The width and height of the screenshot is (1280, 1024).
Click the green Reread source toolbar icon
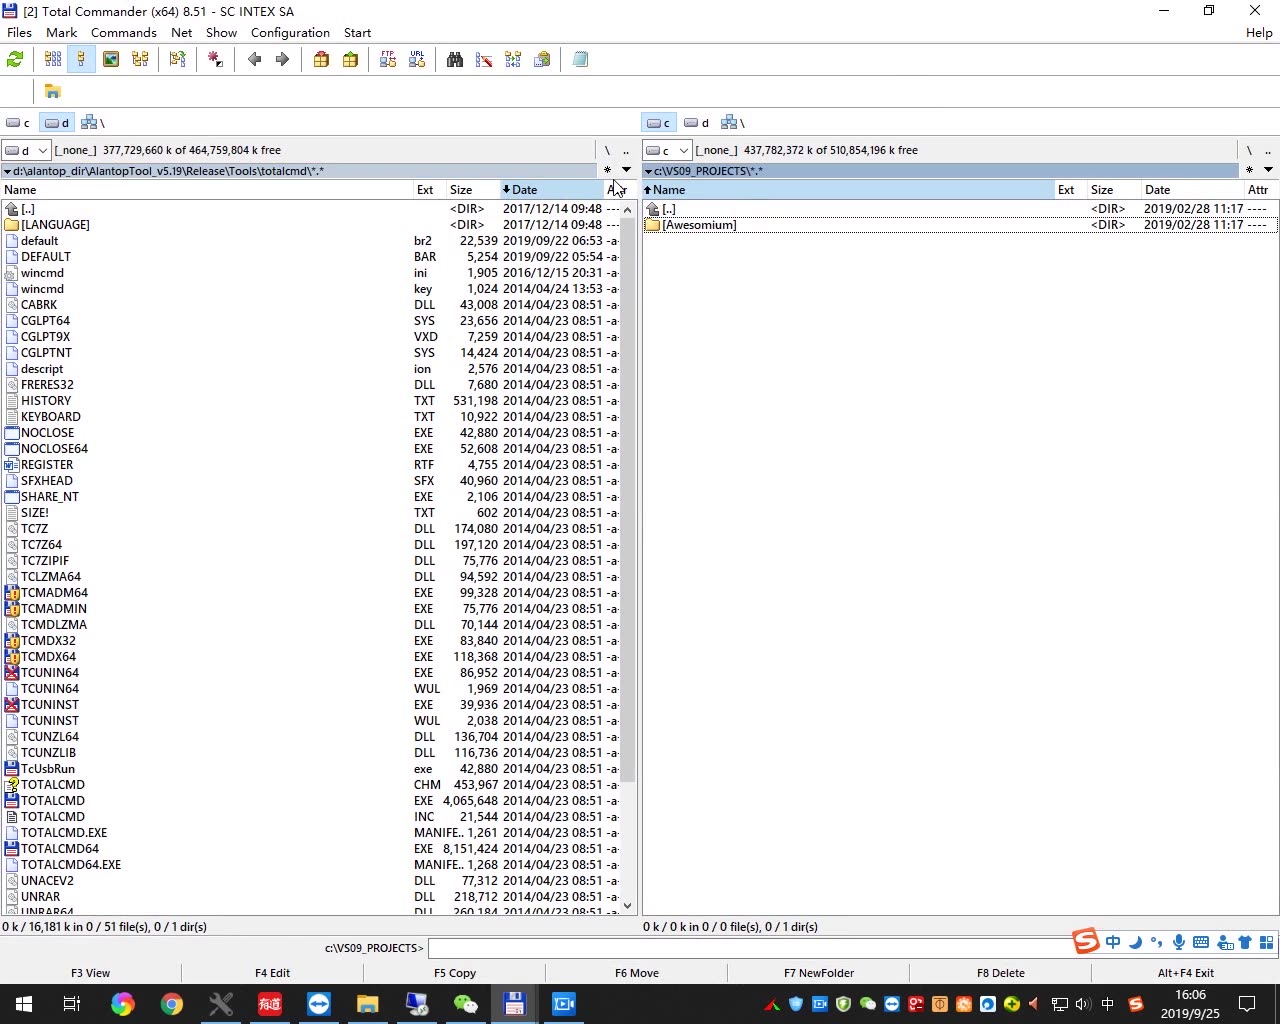pyautogui.click(x=15, y=60)
